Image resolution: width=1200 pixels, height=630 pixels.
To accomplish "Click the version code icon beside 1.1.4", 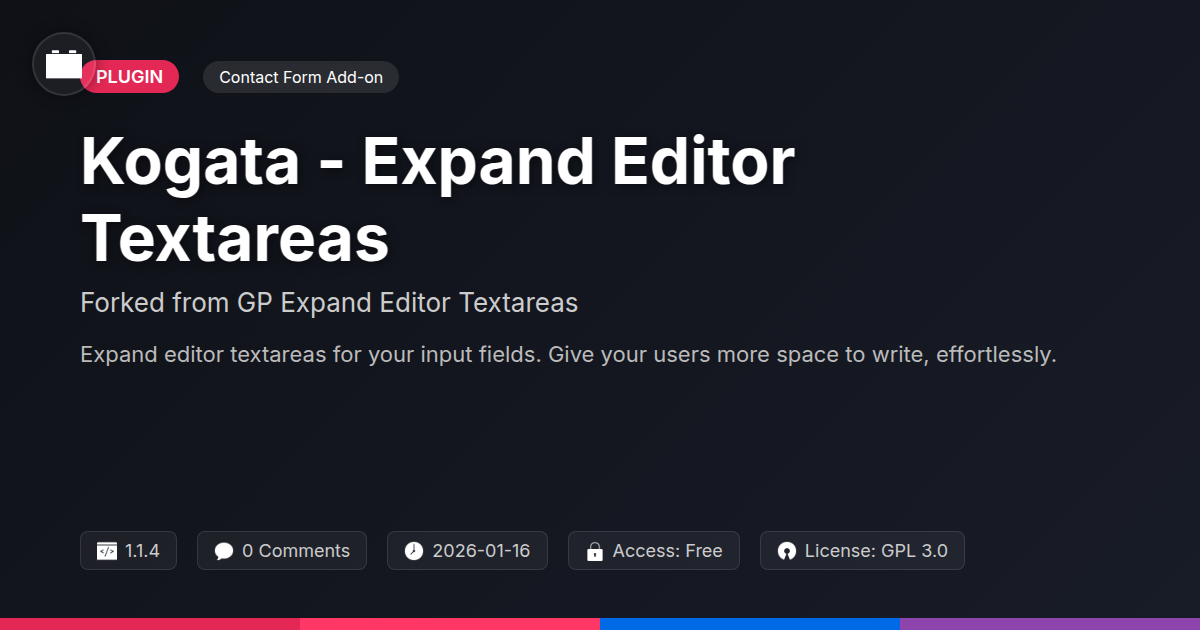I will coord(106,551).
